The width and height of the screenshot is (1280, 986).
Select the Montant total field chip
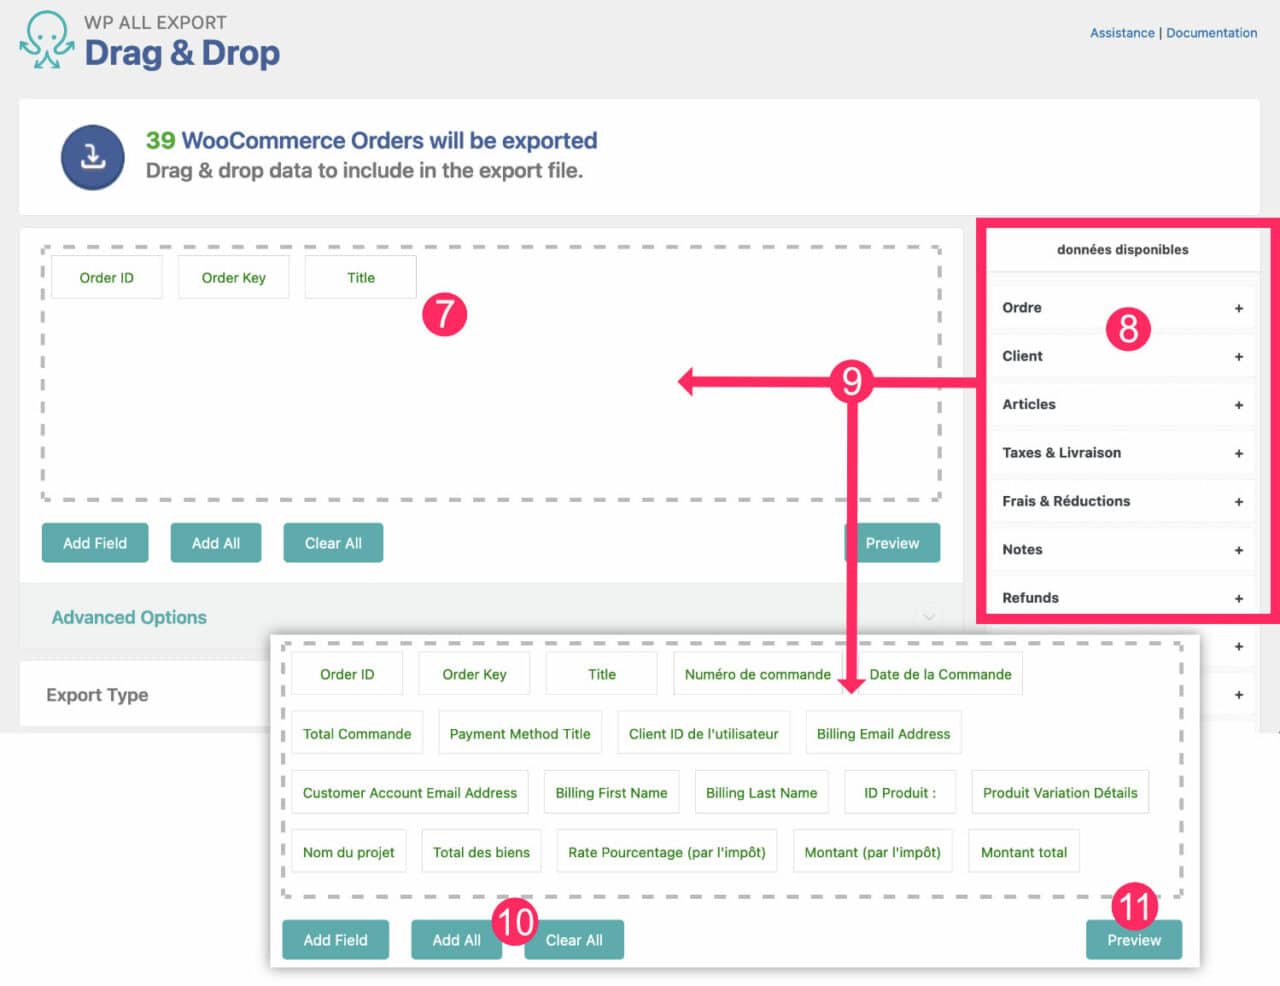(1023, 851)
